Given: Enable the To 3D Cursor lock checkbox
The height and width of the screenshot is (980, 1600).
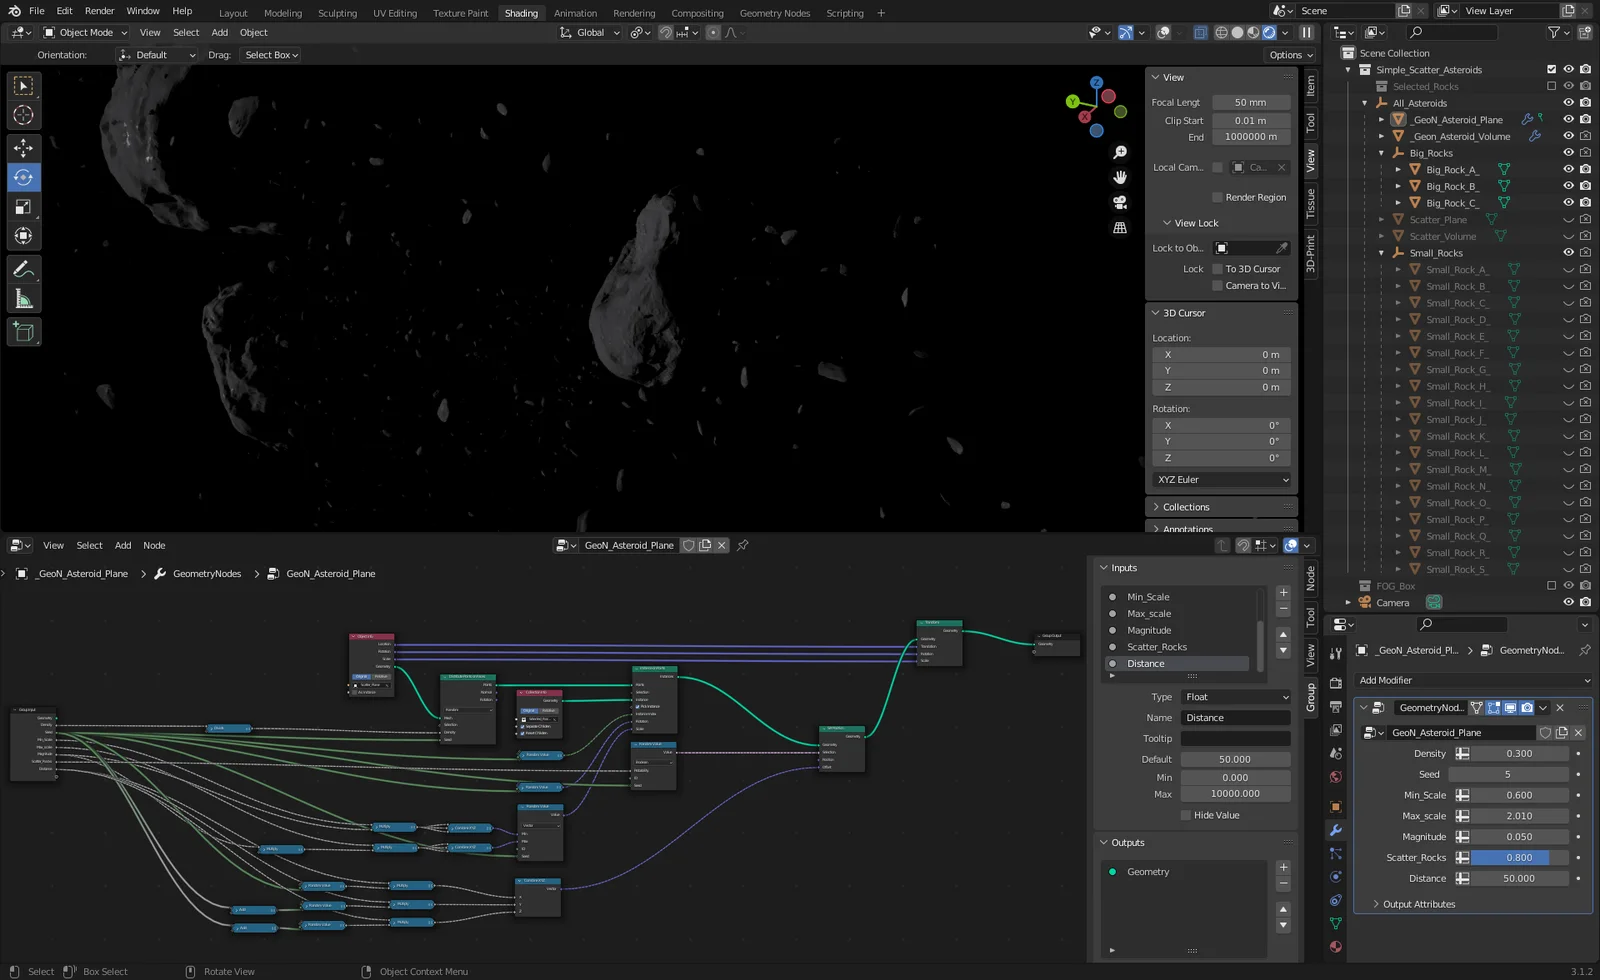Looking at the screenshot, I should pyautogui.click(x=1217, y=268).
